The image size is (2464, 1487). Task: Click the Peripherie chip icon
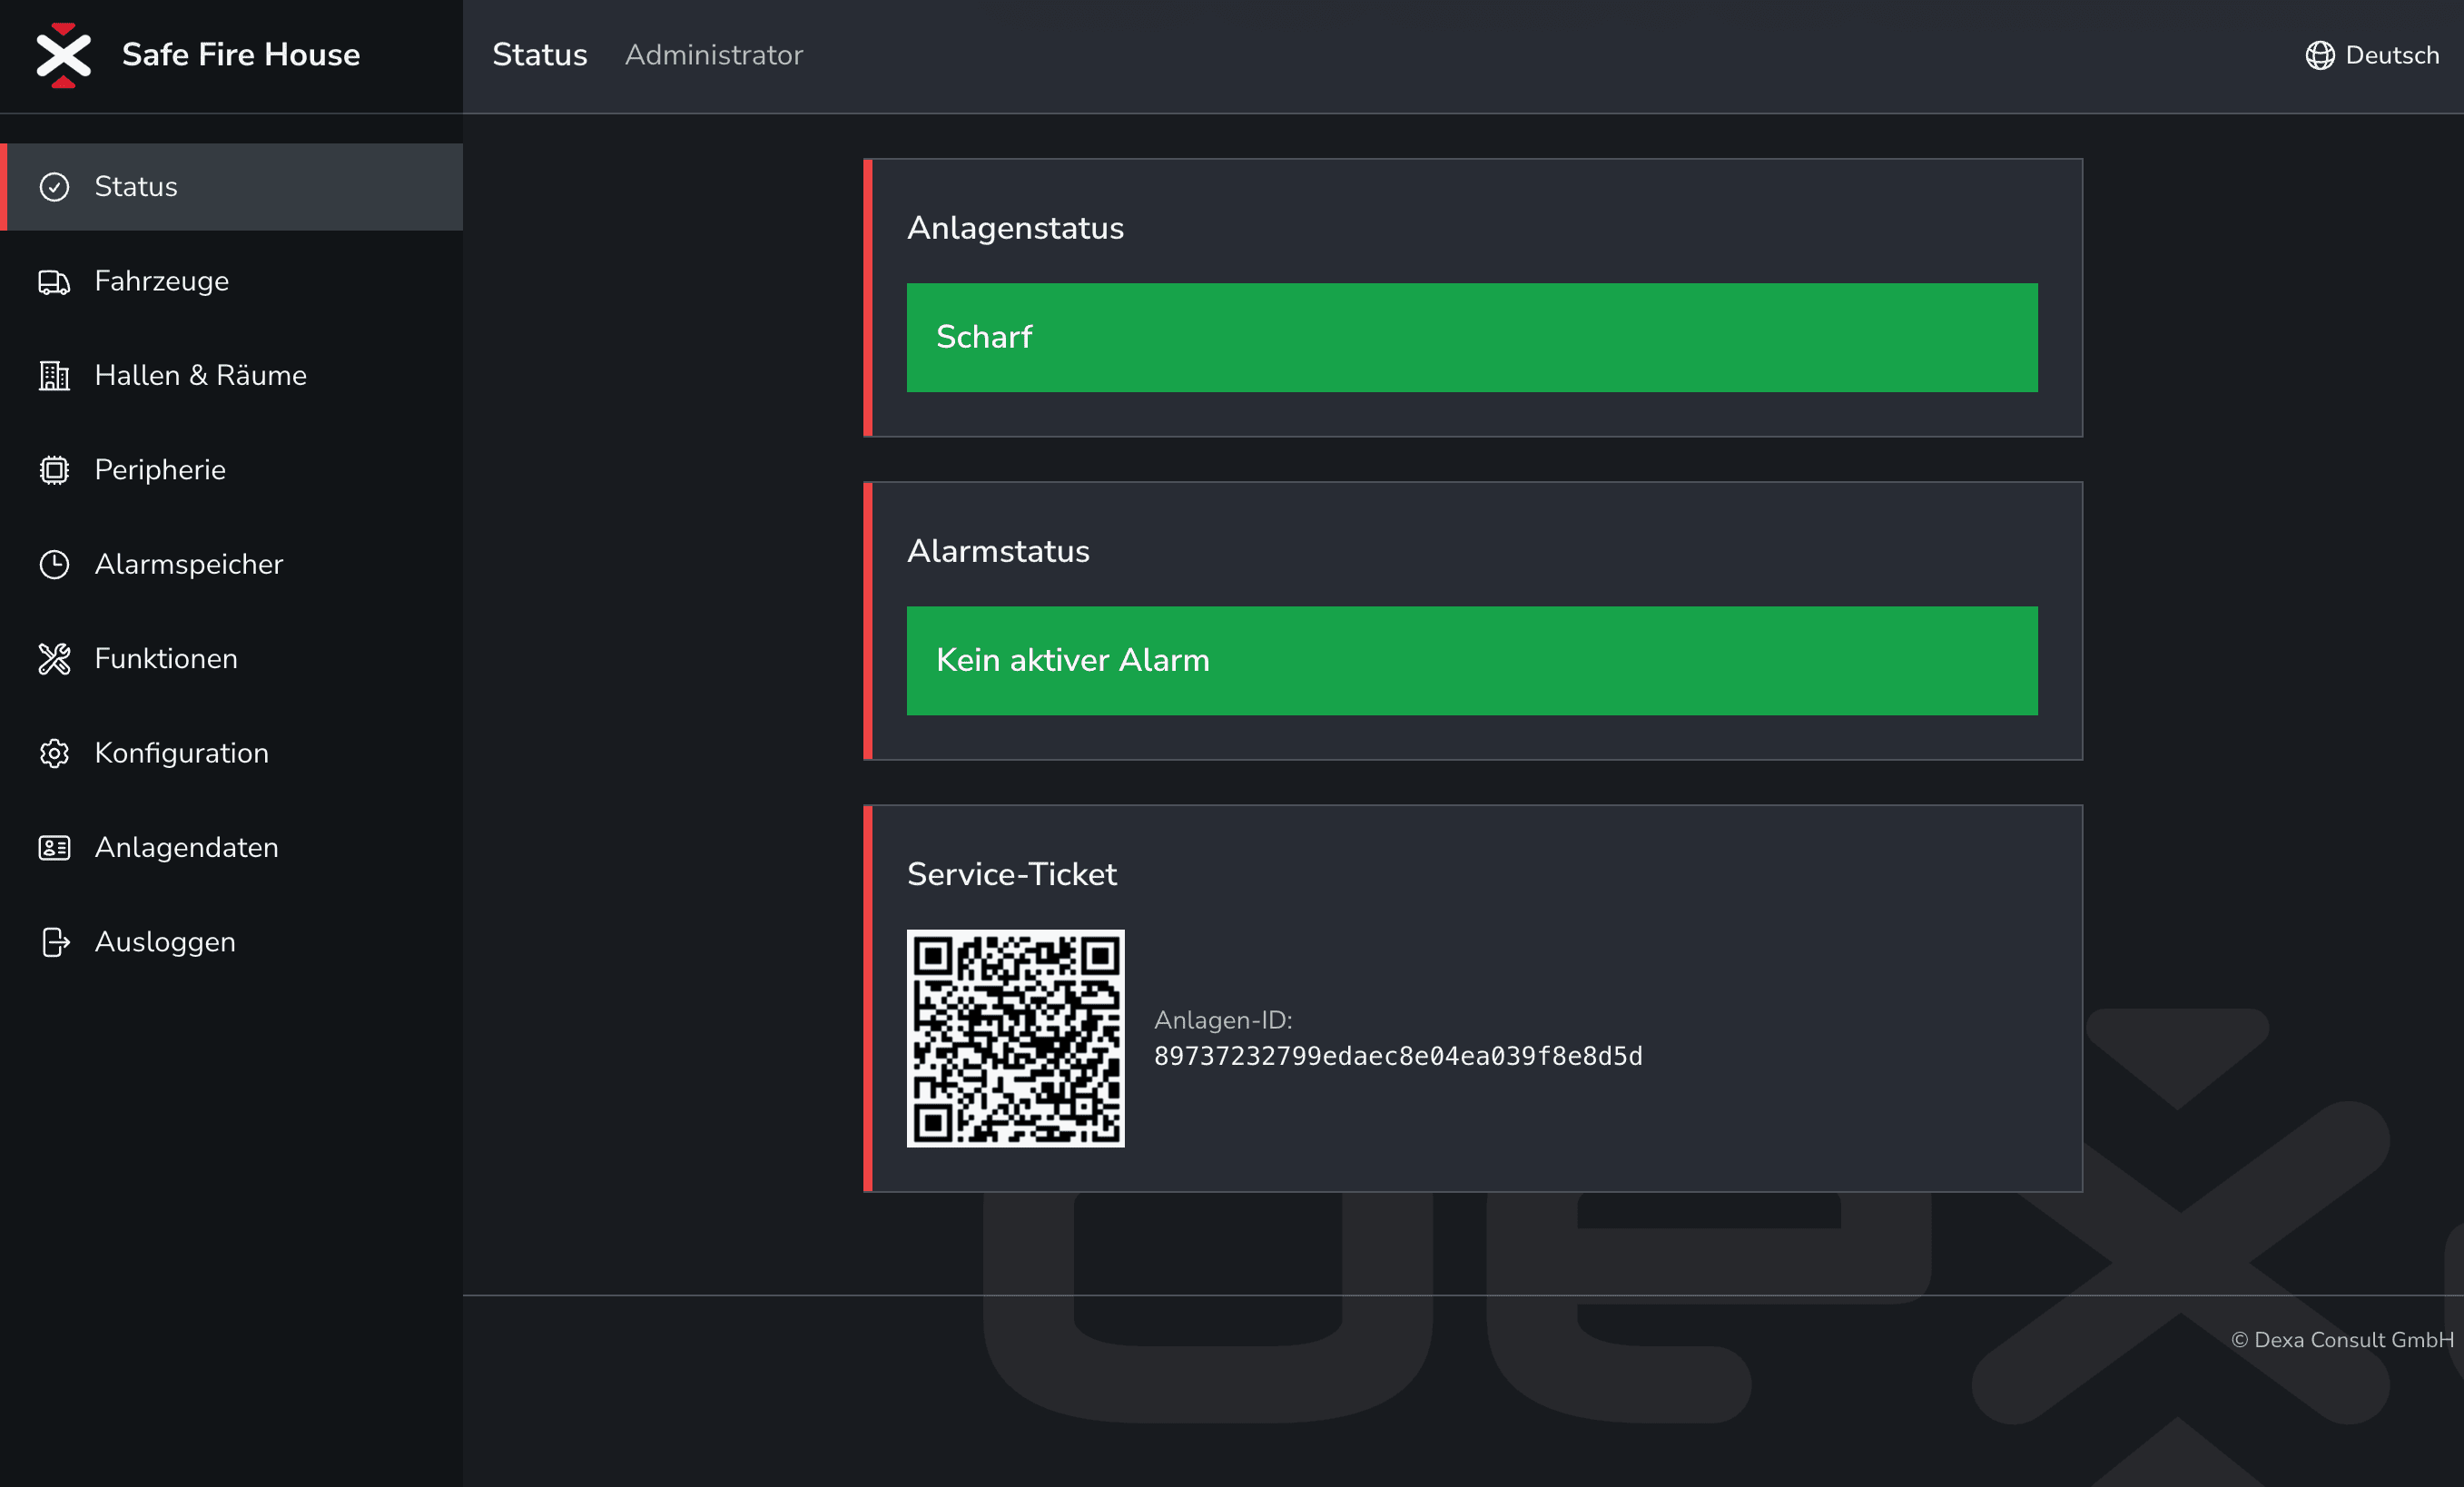click(x=54, y=470)
